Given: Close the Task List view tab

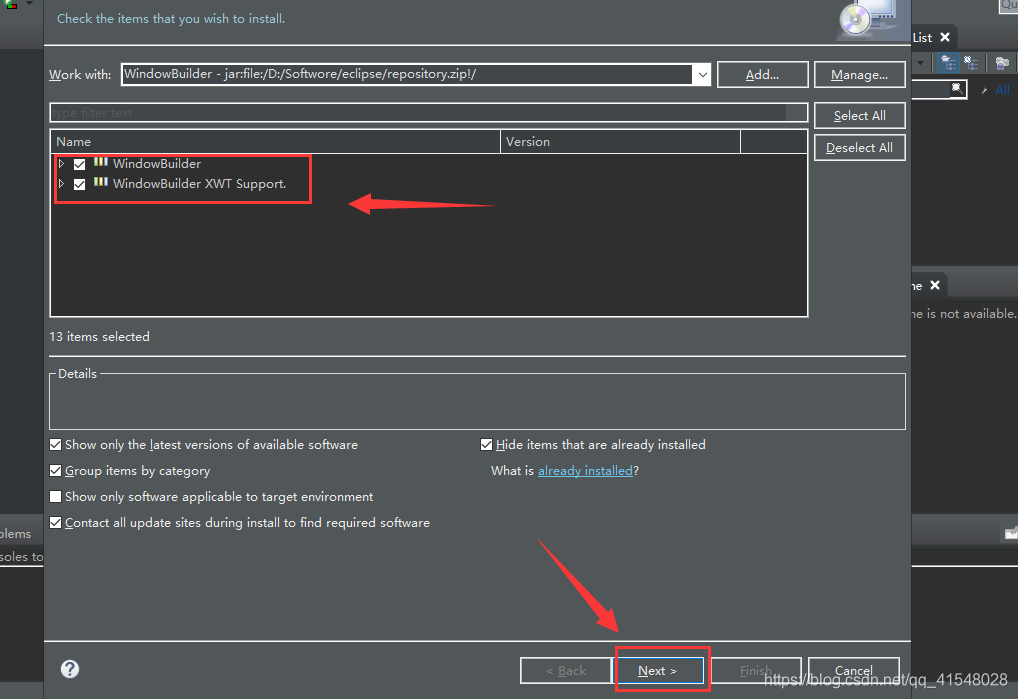Looking at the screenshot, I should pos(945,37).
